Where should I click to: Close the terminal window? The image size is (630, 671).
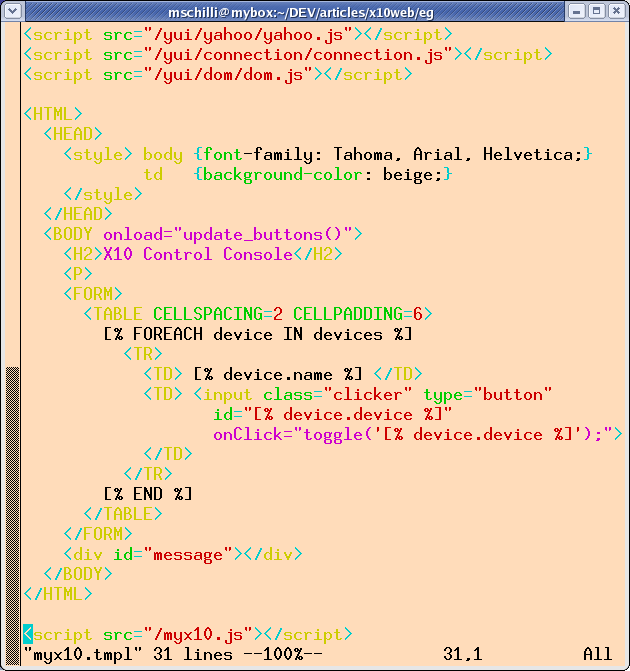click(616, 11)
